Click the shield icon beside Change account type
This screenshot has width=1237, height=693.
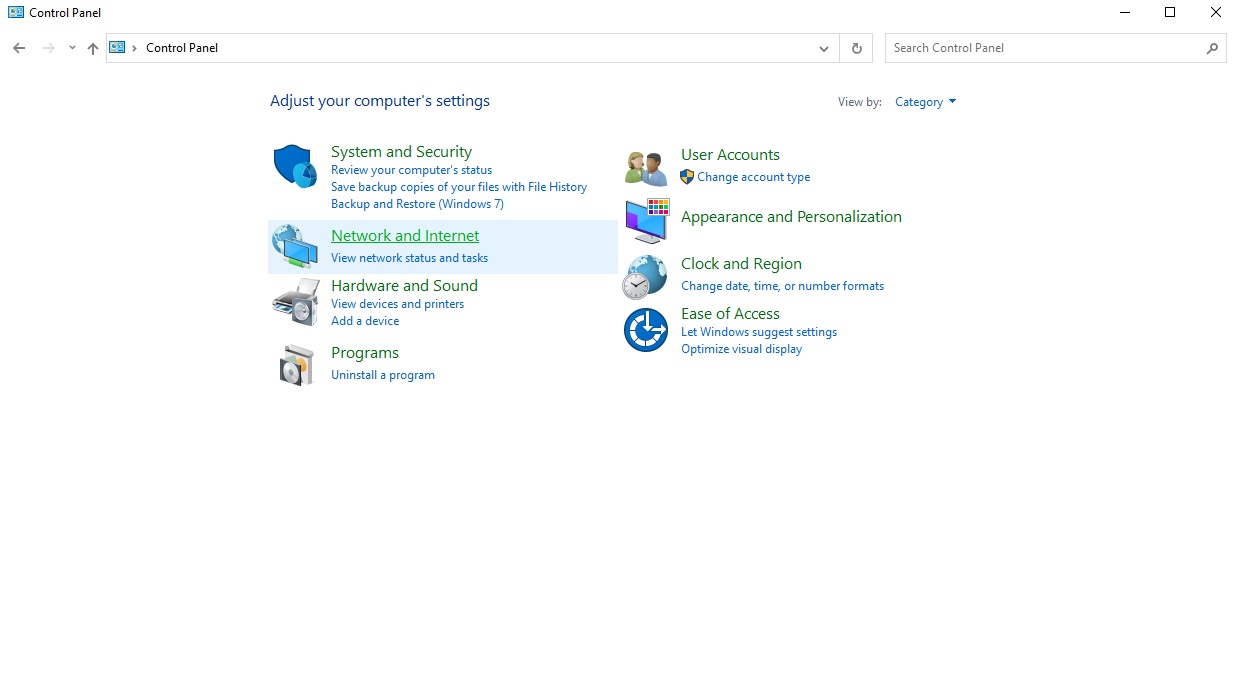(687, 177)
